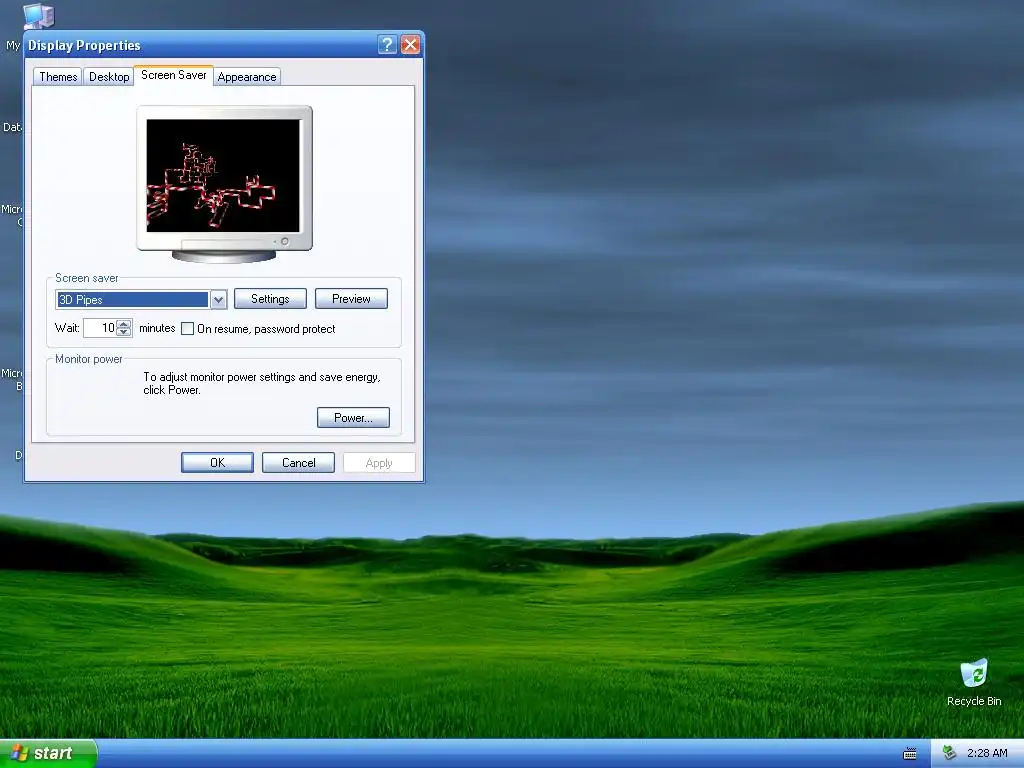Click the screen saver preview monitor
Screen dimensions: 1024x768
(x=224, y=184)
